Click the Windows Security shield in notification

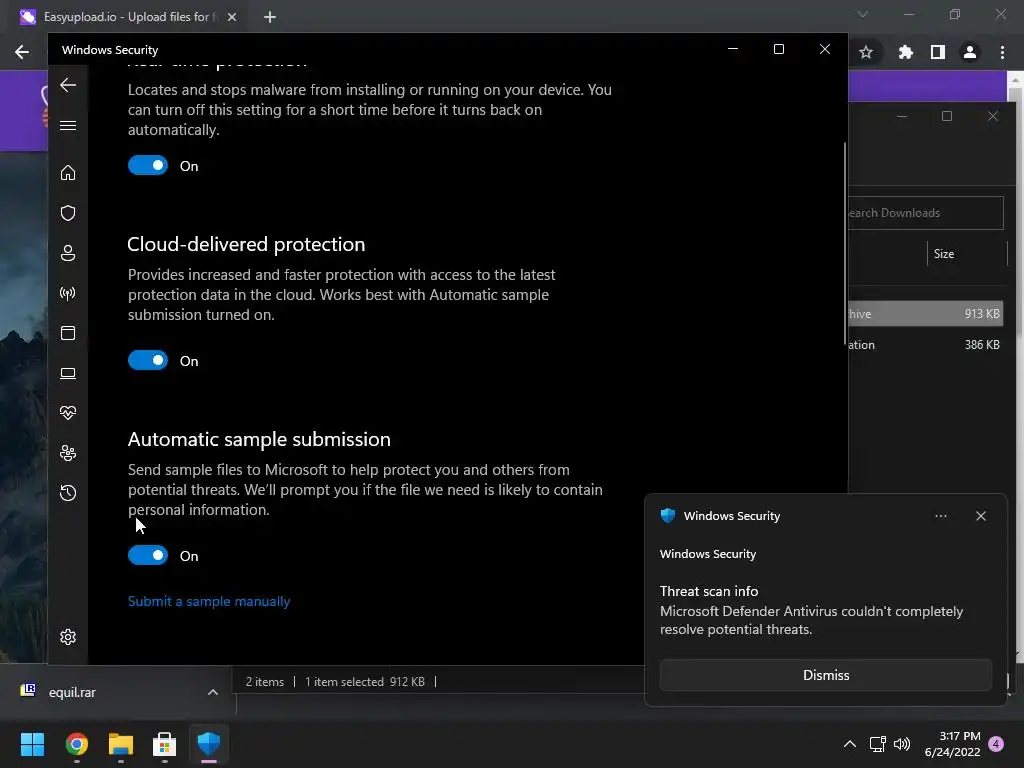point(667,515)
